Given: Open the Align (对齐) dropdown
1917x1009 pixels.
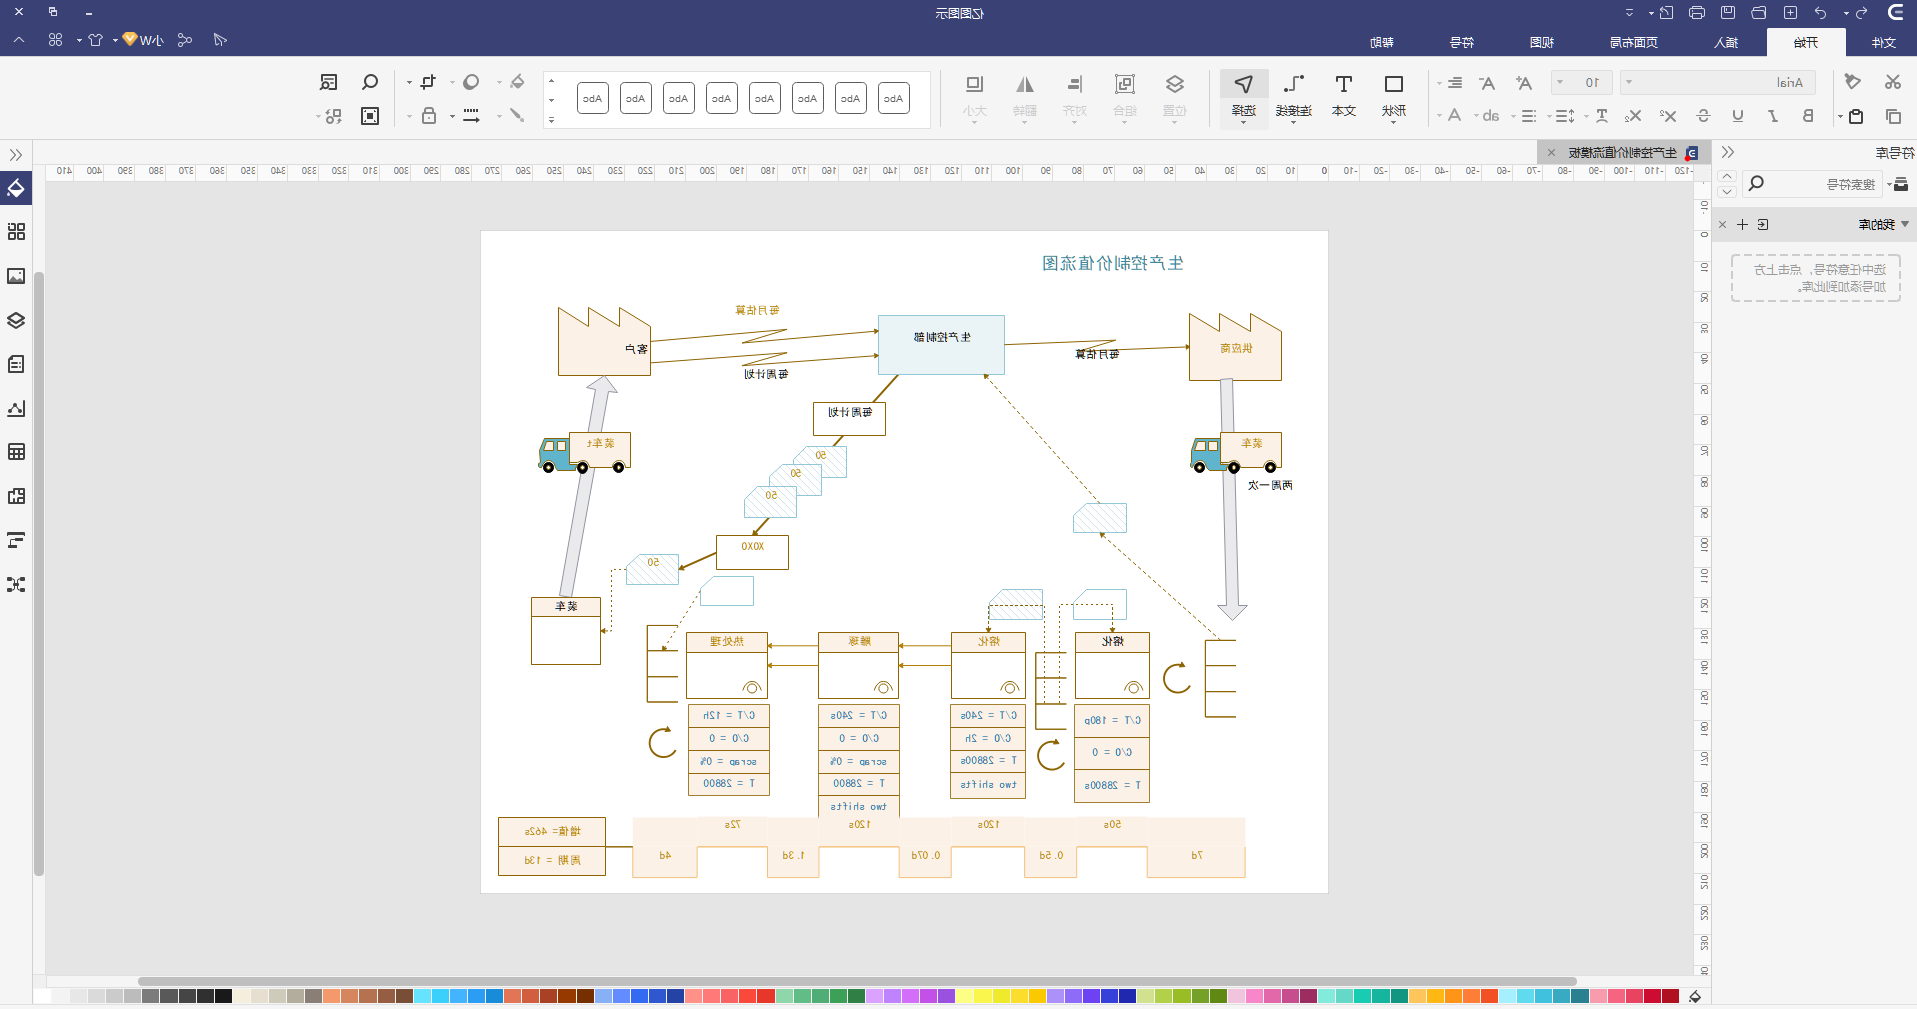Looking at the screenshot, I should (1075, 97).
